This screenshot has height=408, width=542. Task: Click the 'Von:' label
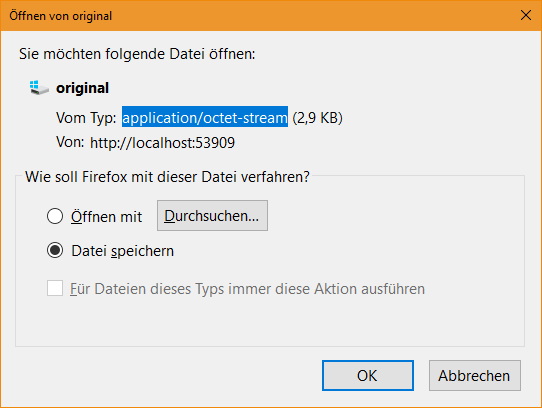(x=70, y=142)
